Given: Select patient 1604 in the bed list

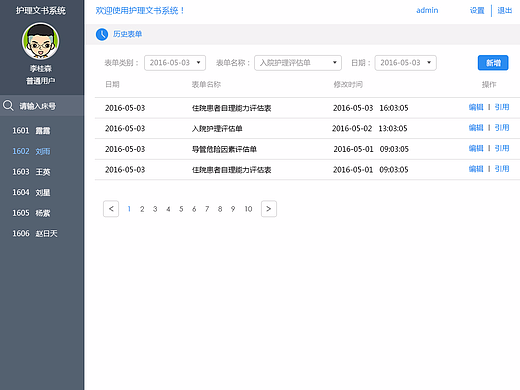Looking at the screenshot, I should [x=31, y=192].
